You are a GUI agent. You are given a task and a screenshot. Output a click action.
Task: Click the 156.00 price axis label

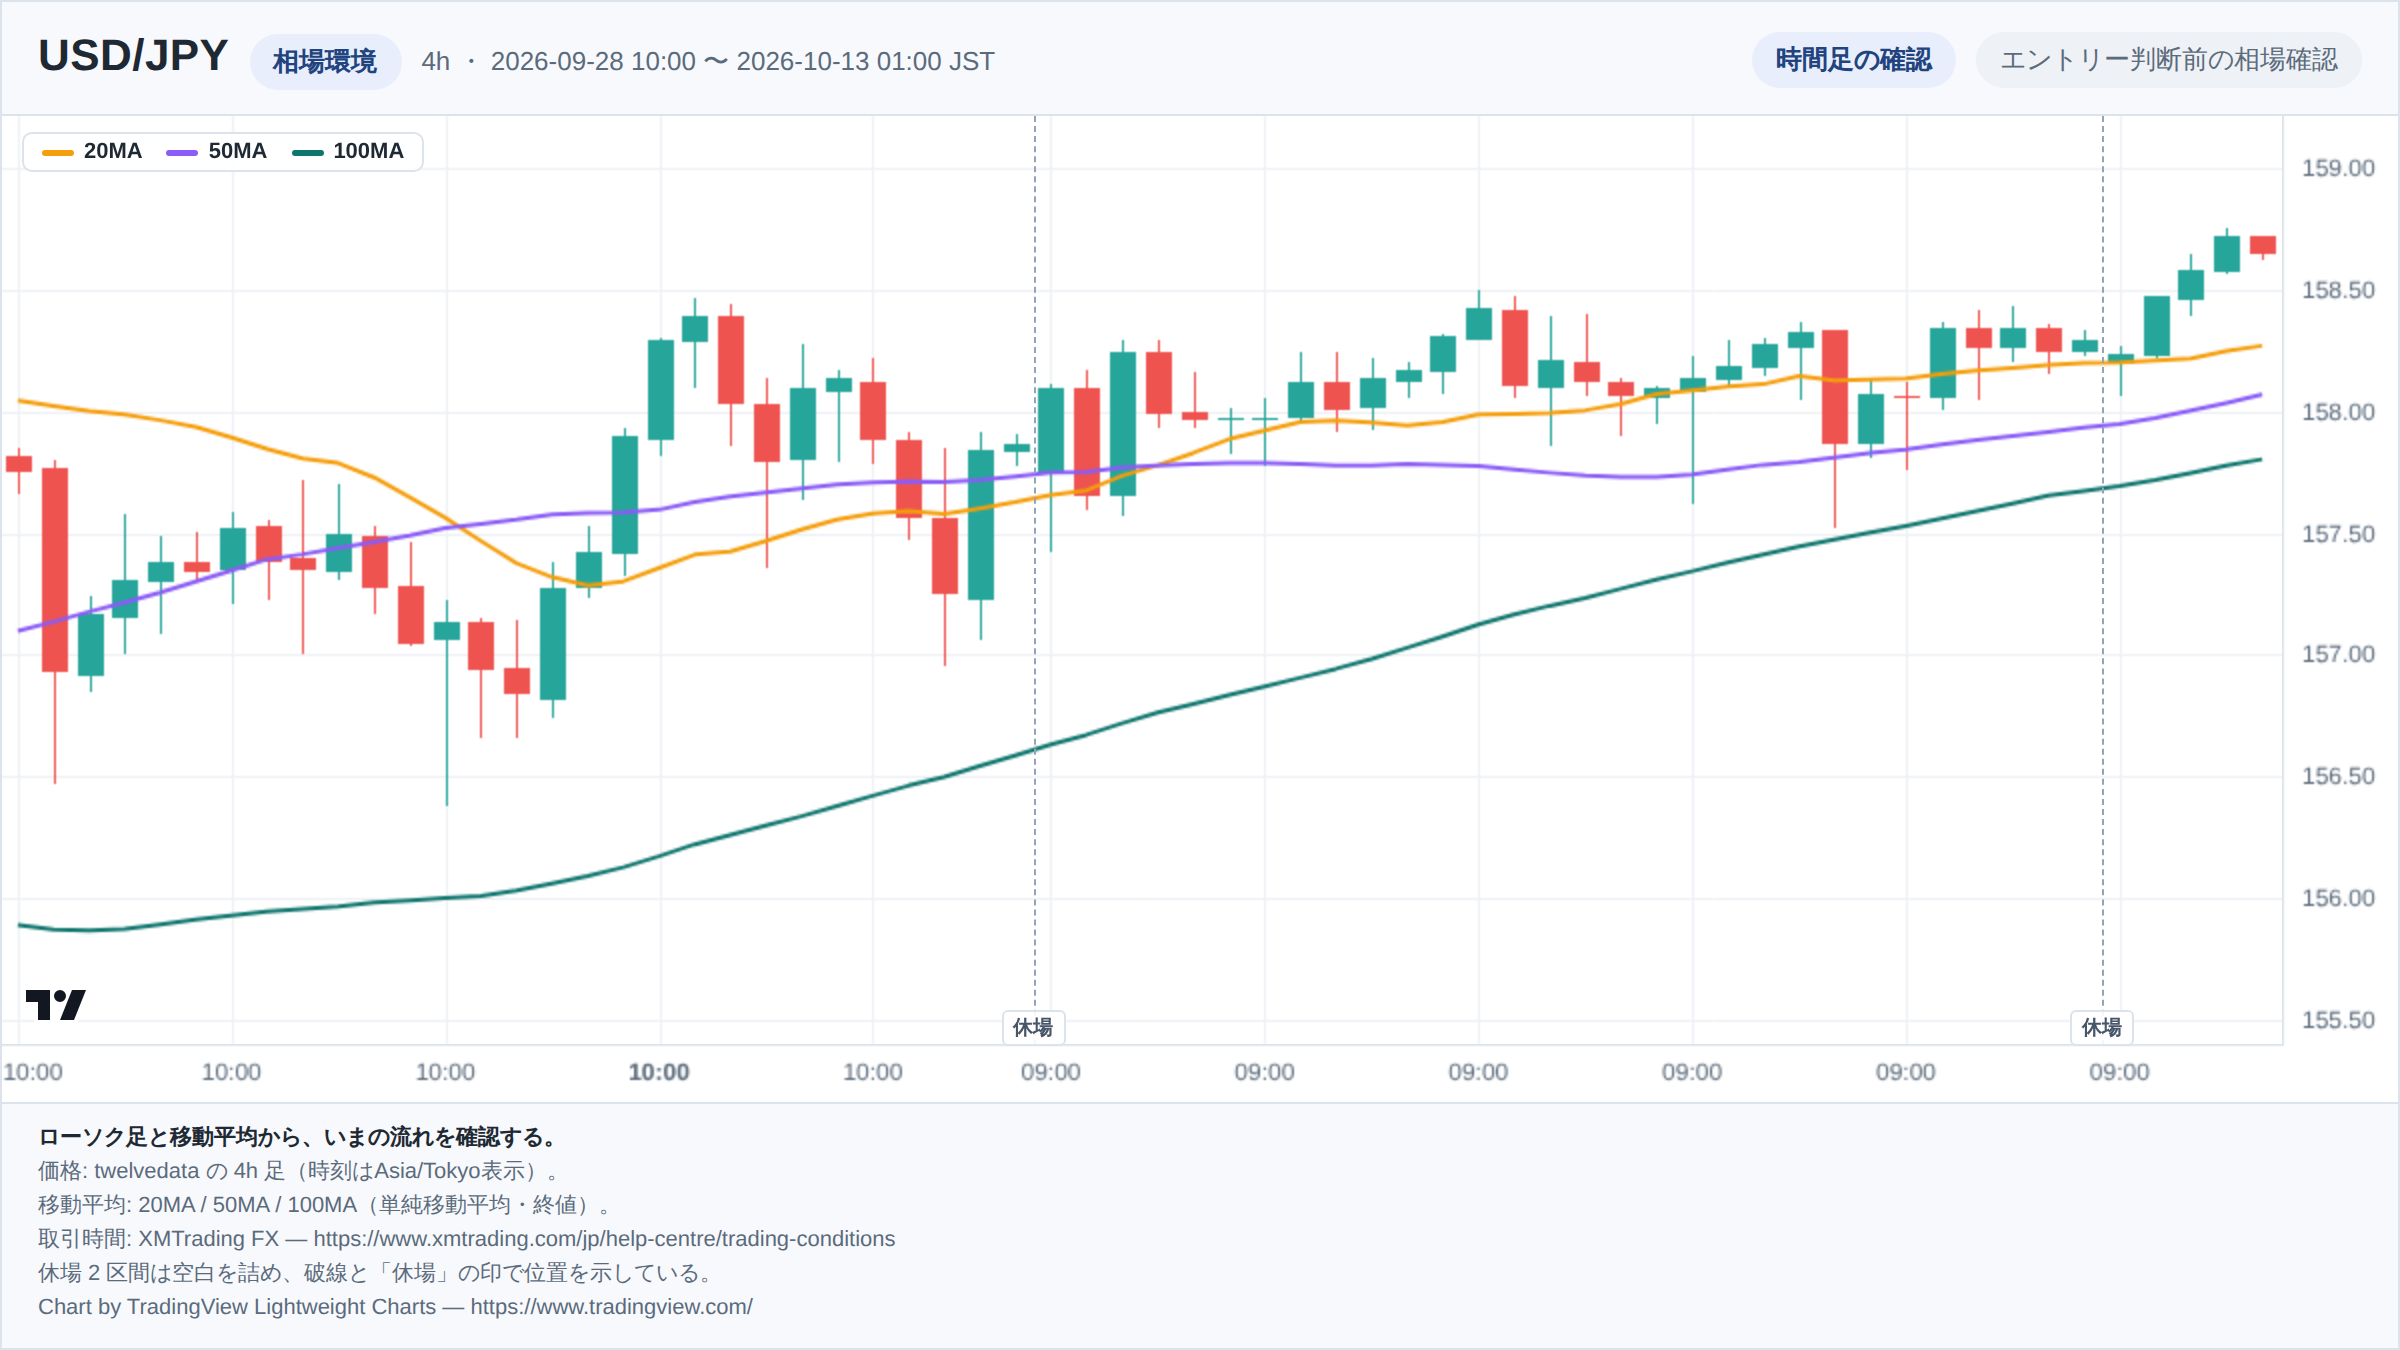click(2337, 898)
